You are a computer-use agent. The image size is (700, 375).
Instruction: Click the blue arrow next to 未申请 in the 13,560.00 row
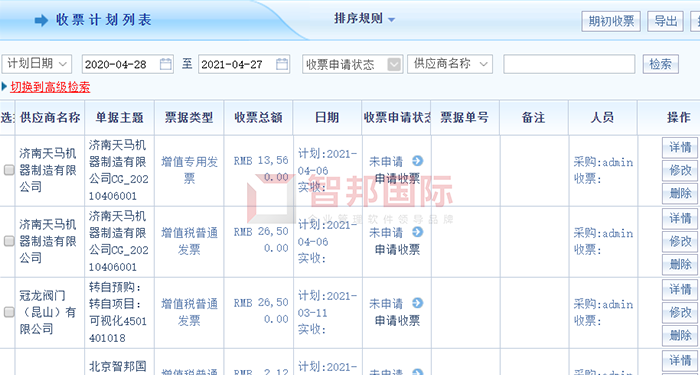(417, 161)
